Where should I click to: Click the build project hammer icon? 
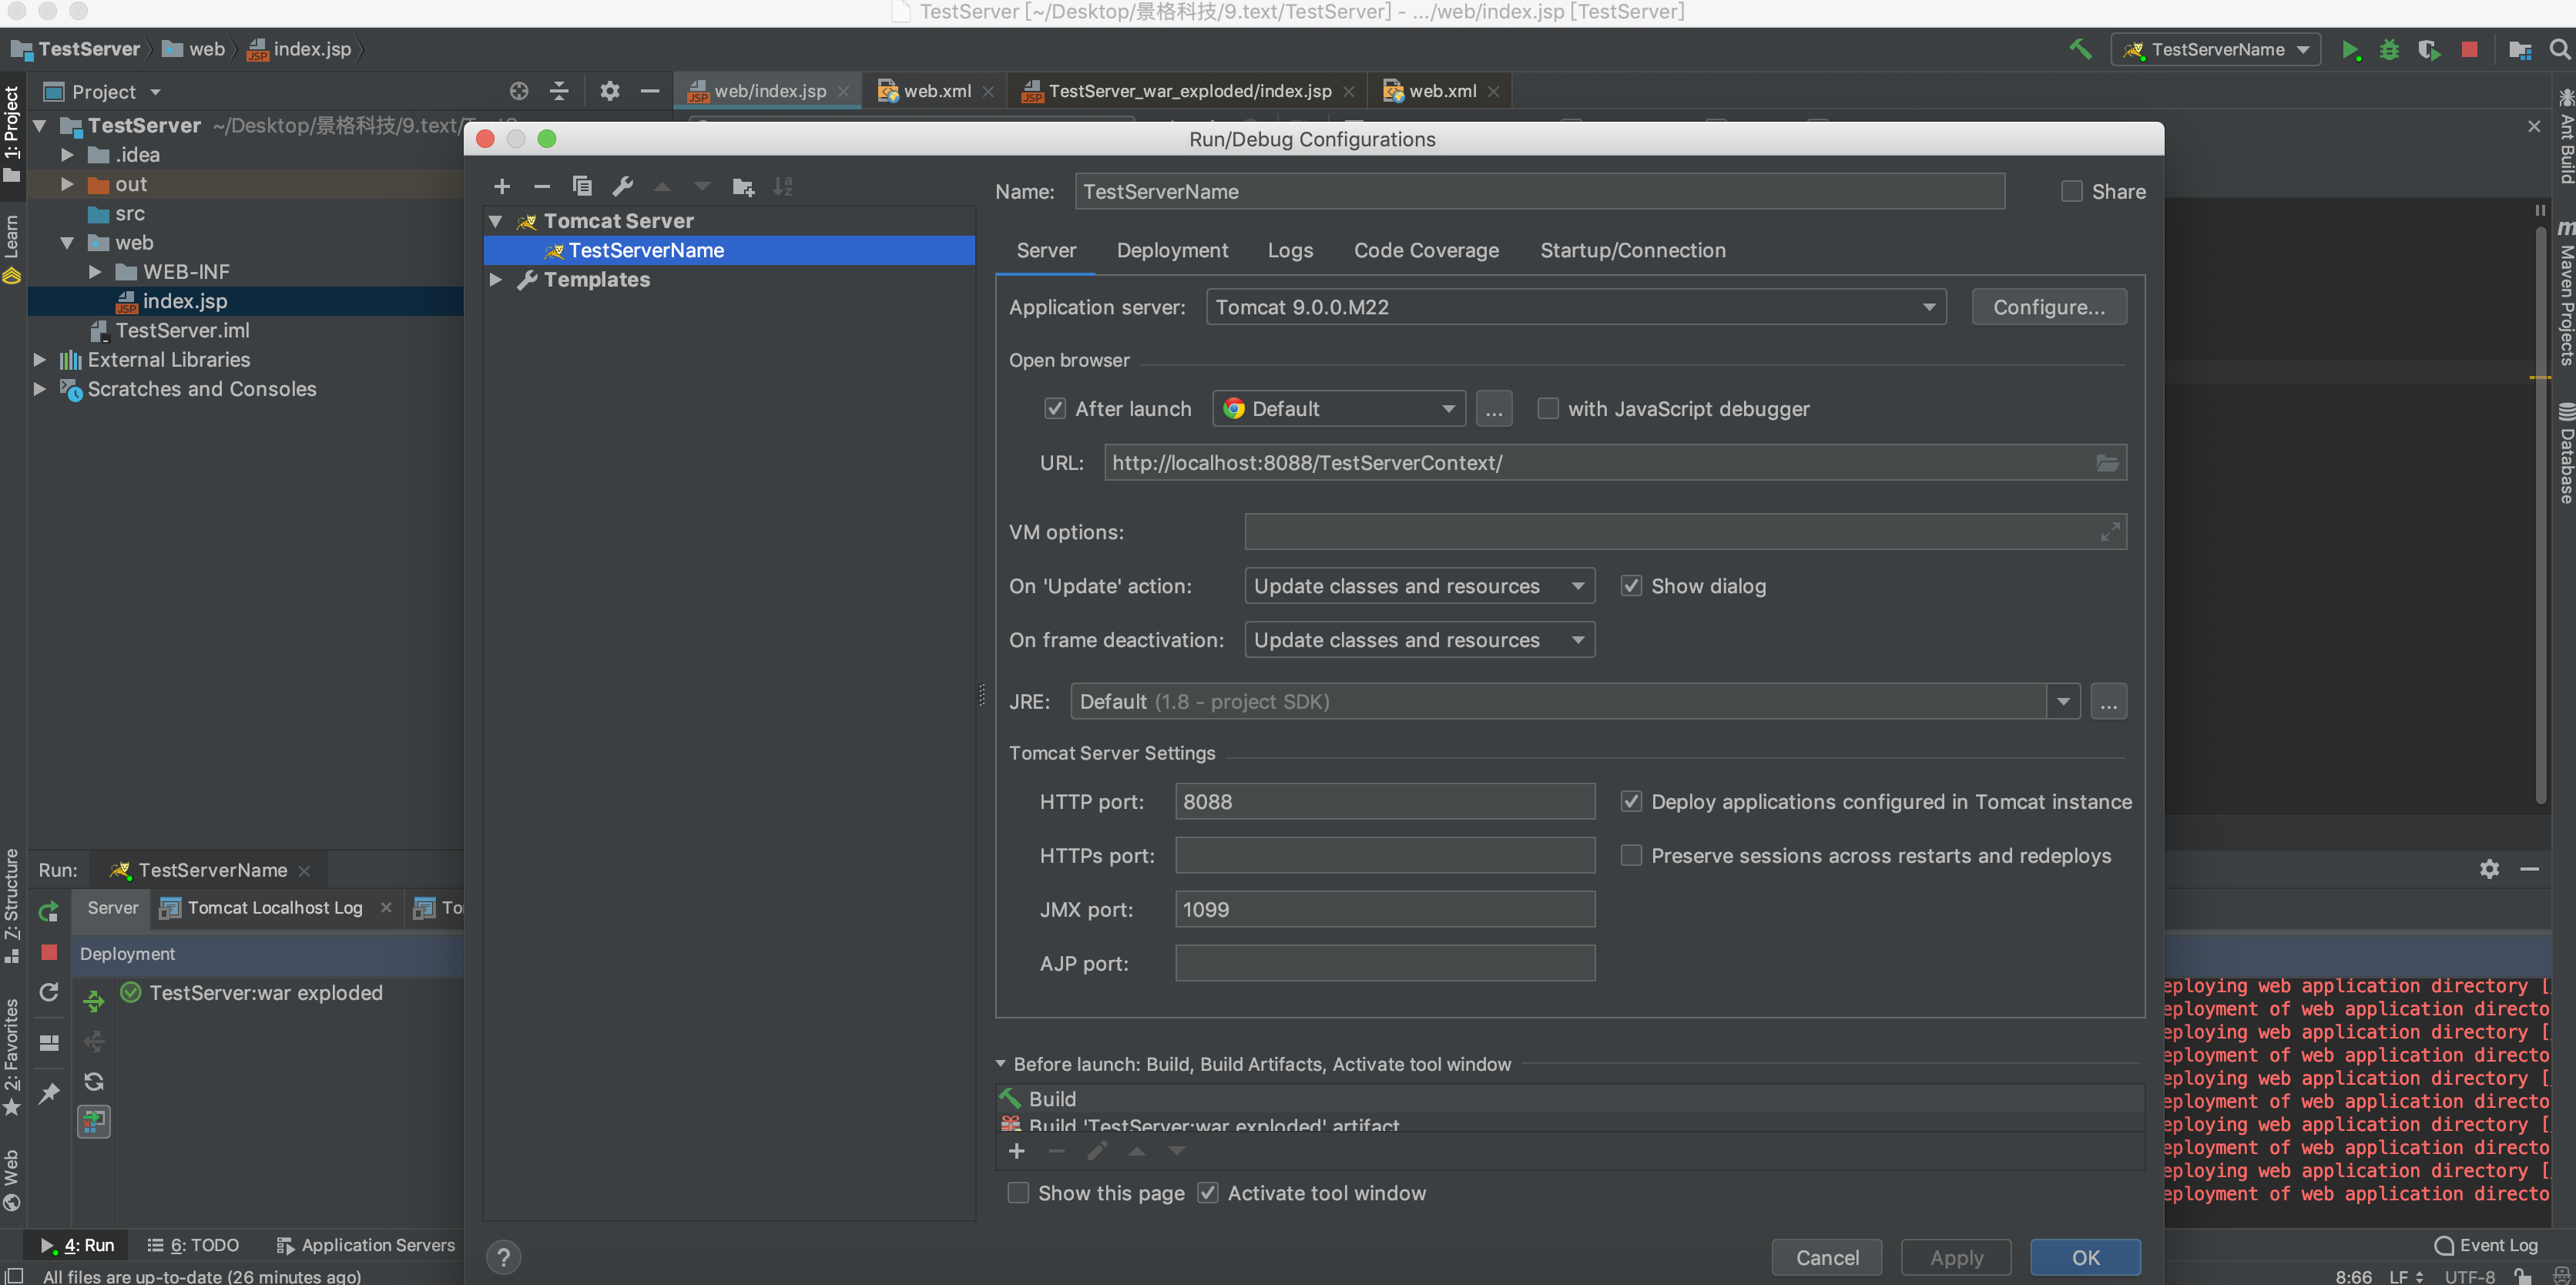point(2080,49)
